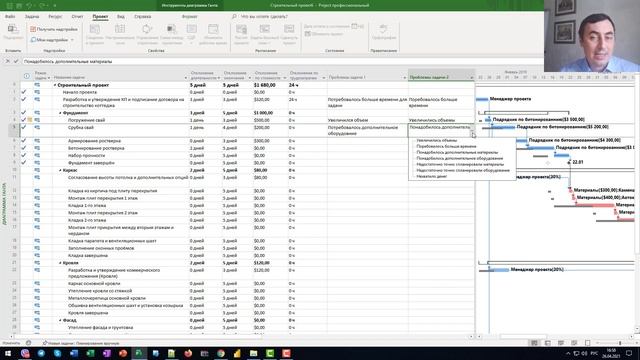Select 'Понадобились дополнительные материалы' list option
Image resolution: width=640 pixels, height=360 pixels.
(x=457, y=152)
